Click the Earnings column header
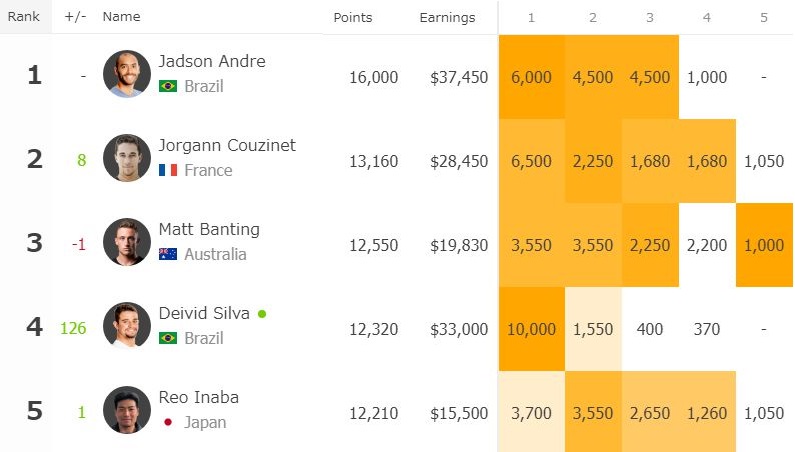Screen dimensions: 795x452 [447, 17]
